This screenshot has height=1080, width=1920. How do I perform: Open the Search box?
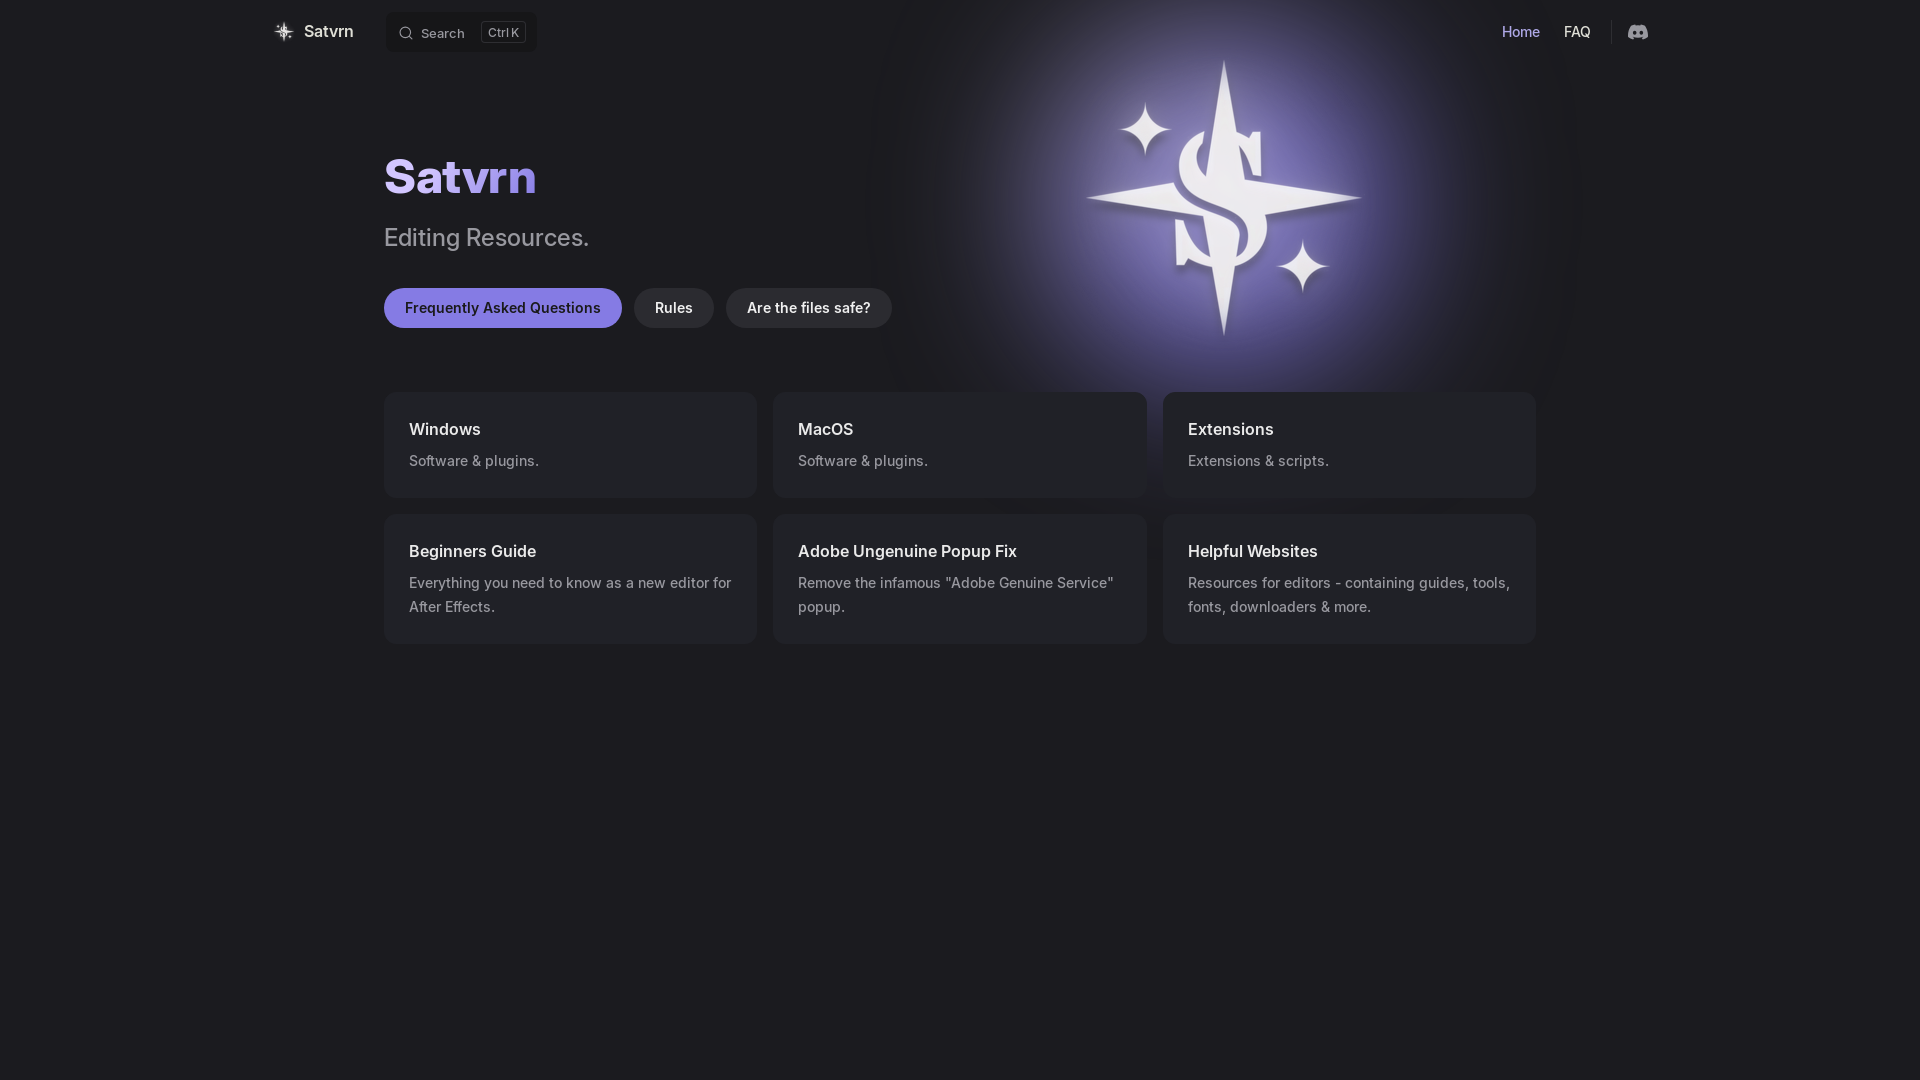(x=461, y=32)
